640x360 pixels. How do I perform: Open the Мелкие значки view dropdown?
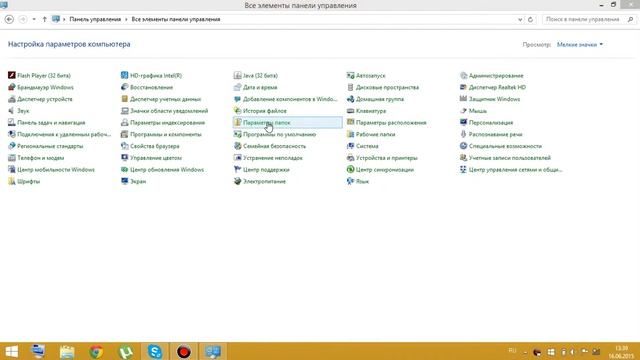(x=580, y=44)
